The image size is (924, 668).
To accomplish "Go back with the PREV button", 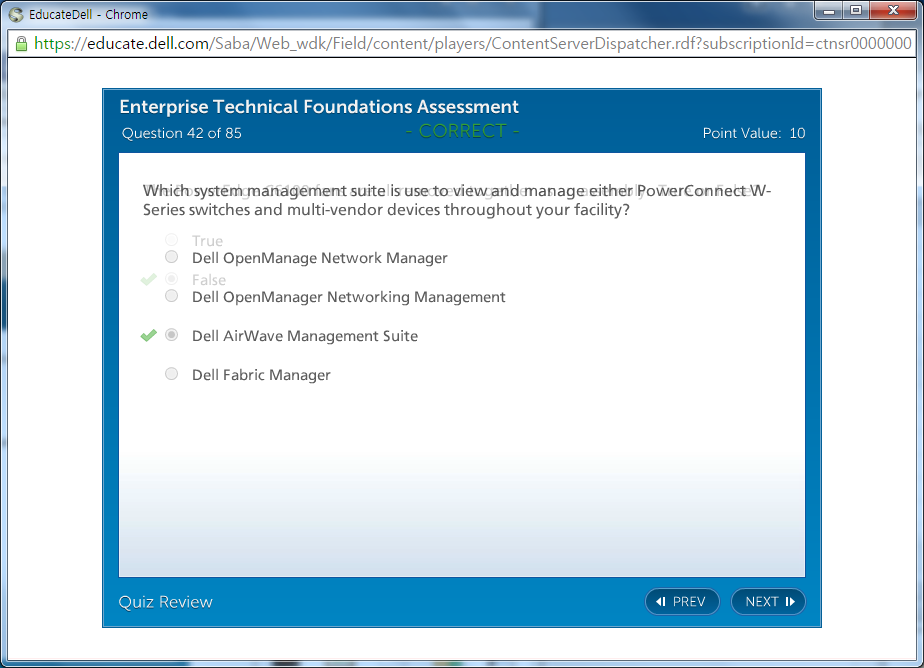I will [682, 601].
